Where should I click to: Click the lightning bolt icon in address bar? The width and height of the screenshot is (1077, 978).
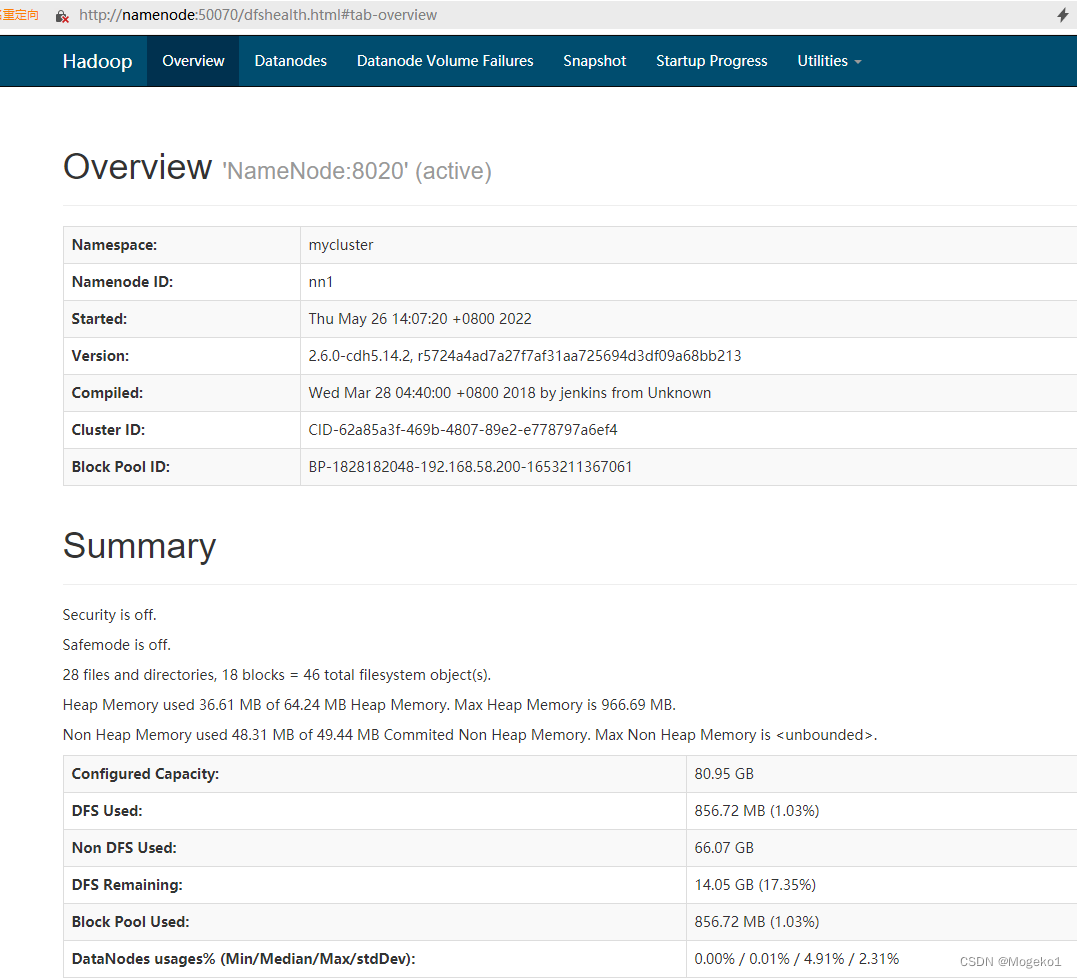(x=1063, y=15)
